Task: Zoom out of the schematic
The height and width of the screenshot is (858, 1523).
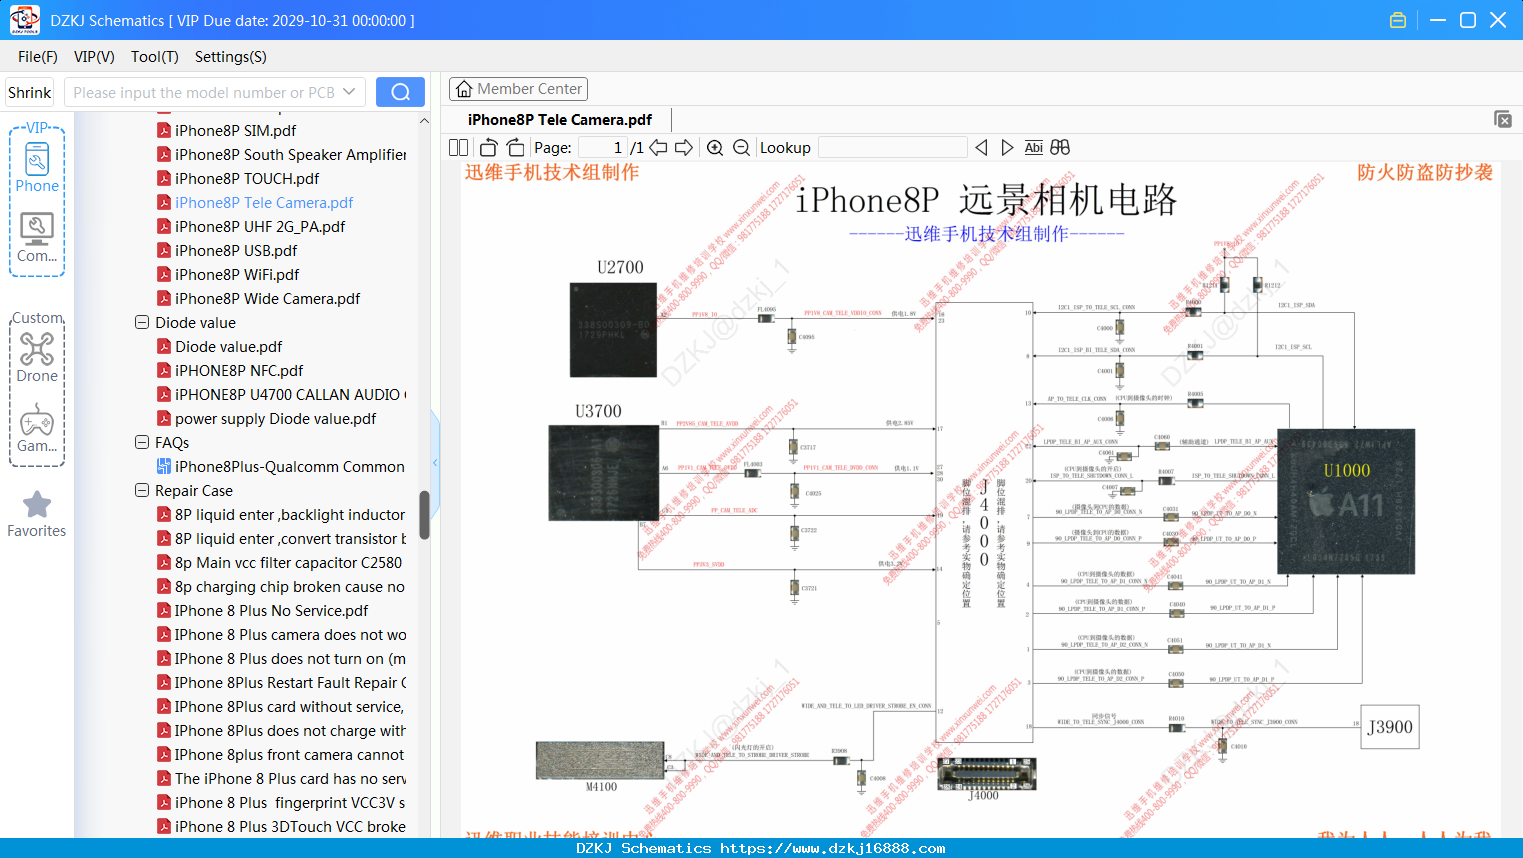Action: (x=741, y=147)
